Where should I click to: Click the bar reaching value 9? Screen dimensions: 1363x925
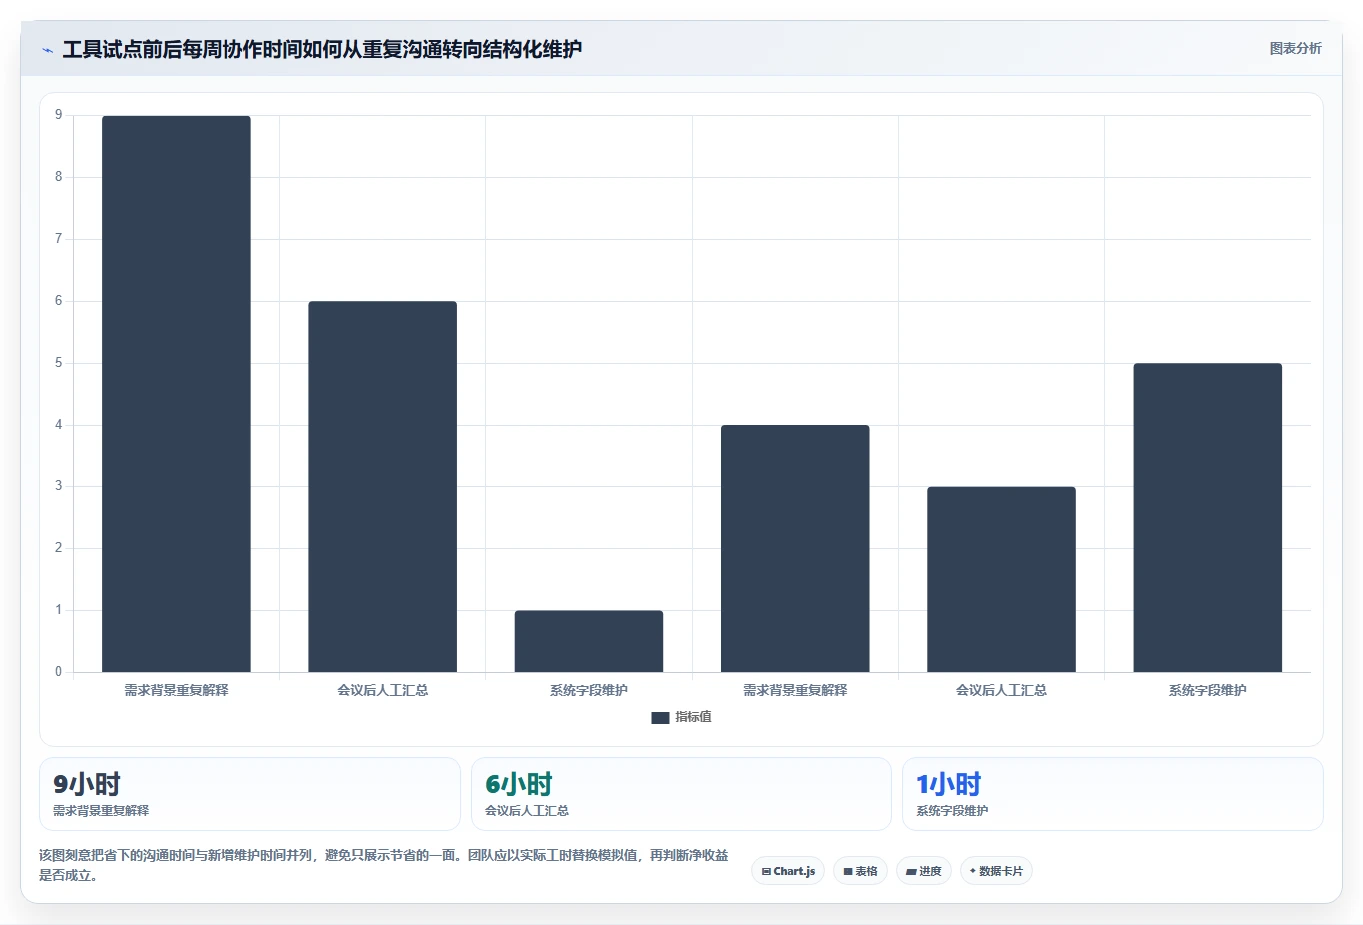[x=176, y=394]
